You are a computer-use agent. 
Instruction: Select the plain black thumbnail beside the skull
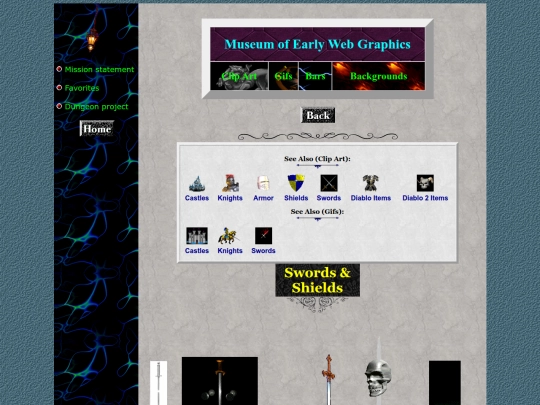(445, 383)
